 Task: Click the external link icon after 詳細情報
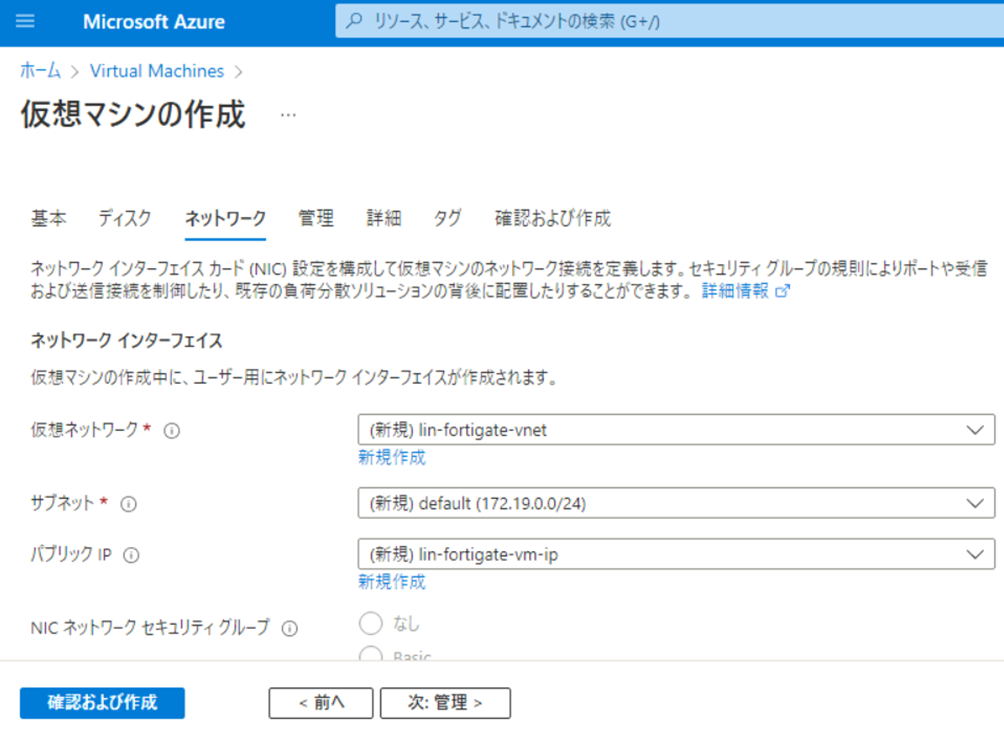point(783,291)
